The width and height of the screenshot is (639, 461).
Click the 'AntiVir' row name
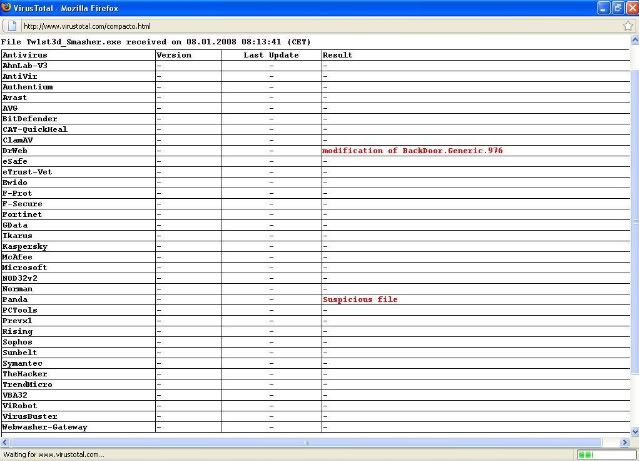(x=20, y=76)
